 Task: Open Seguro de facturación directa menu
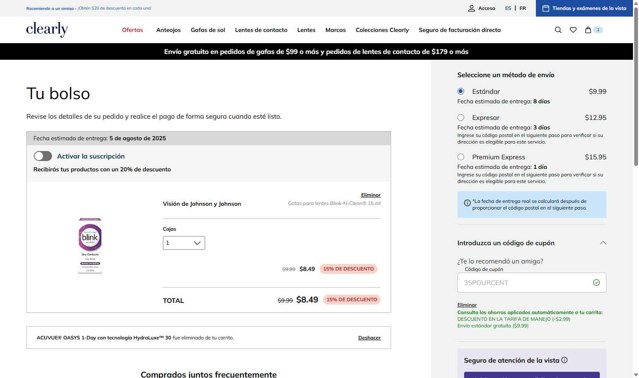coord(460,30)
